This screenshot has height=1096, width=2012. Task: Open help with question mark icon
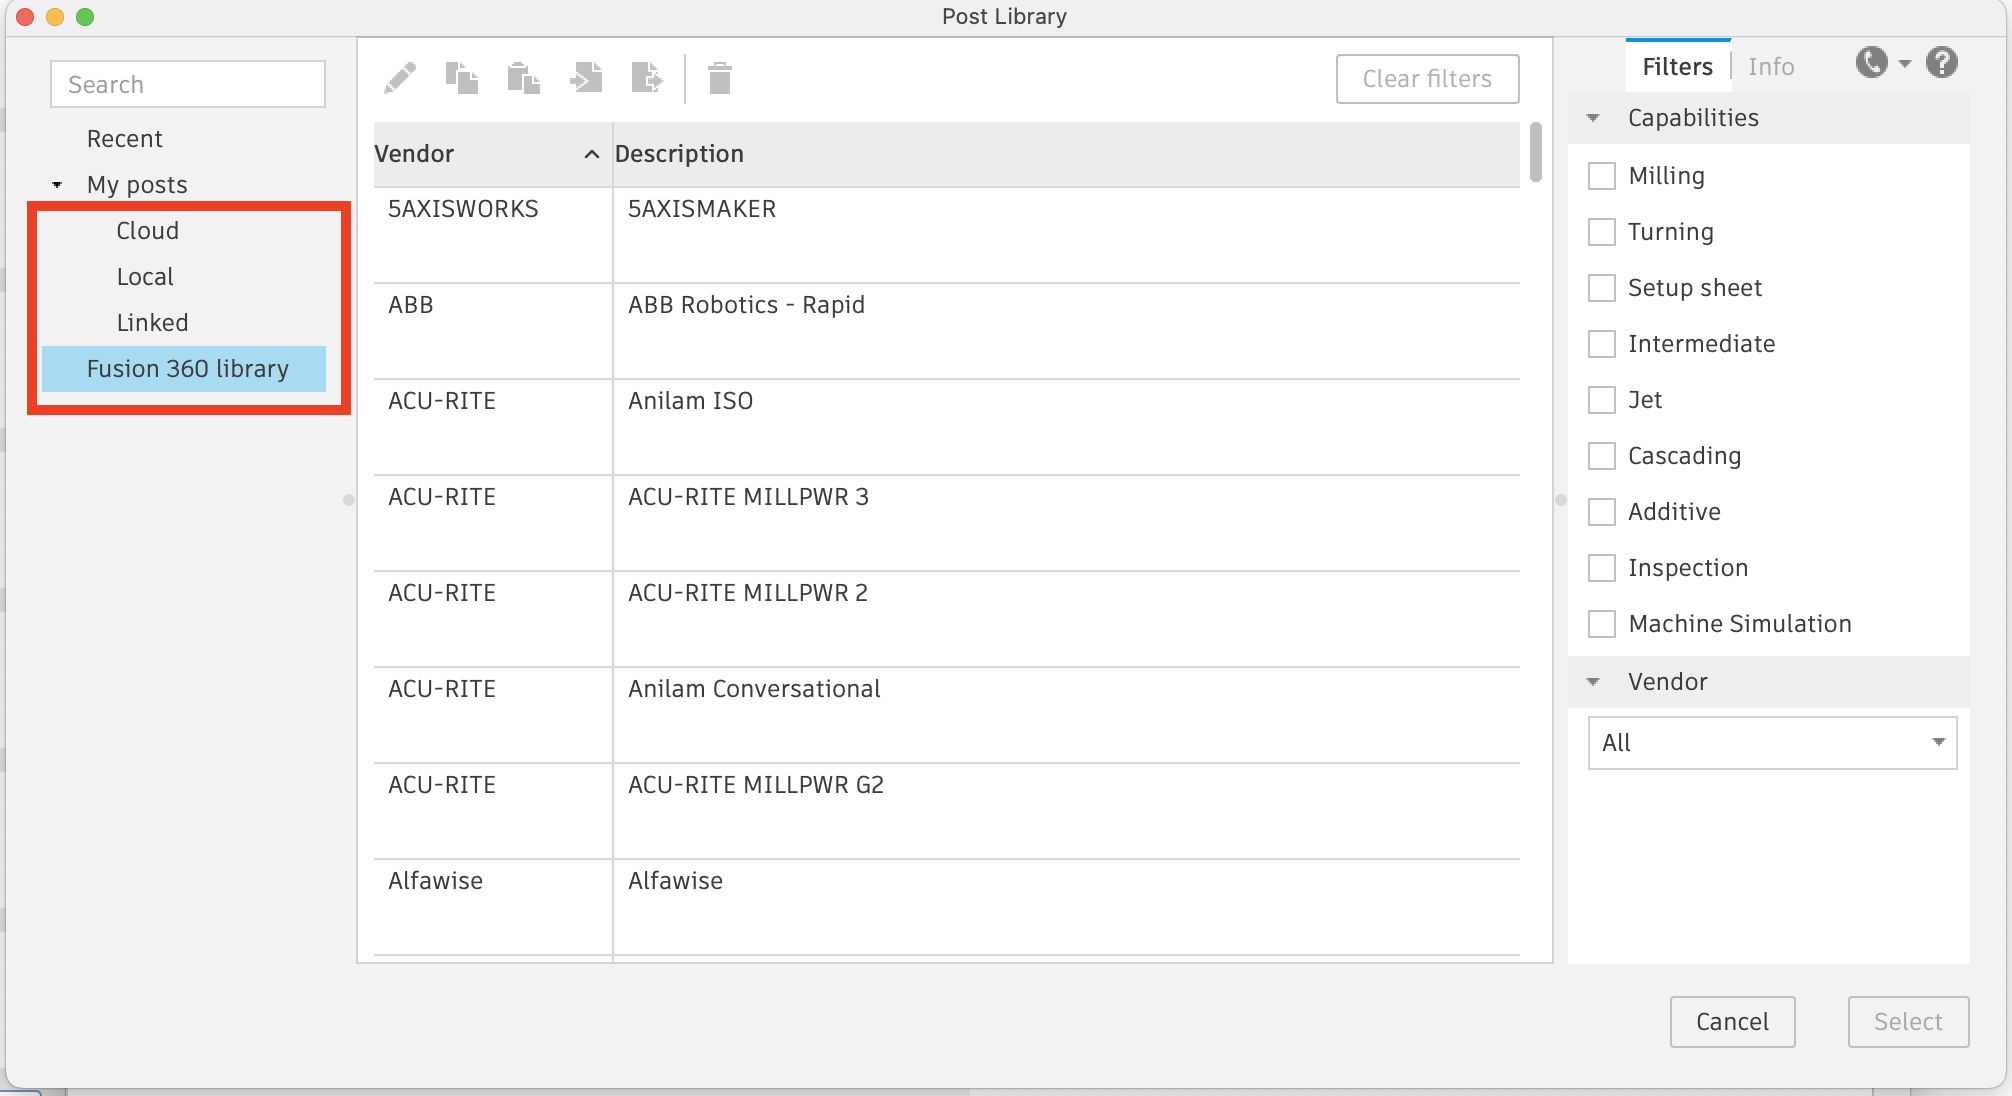coord(1942,63)
